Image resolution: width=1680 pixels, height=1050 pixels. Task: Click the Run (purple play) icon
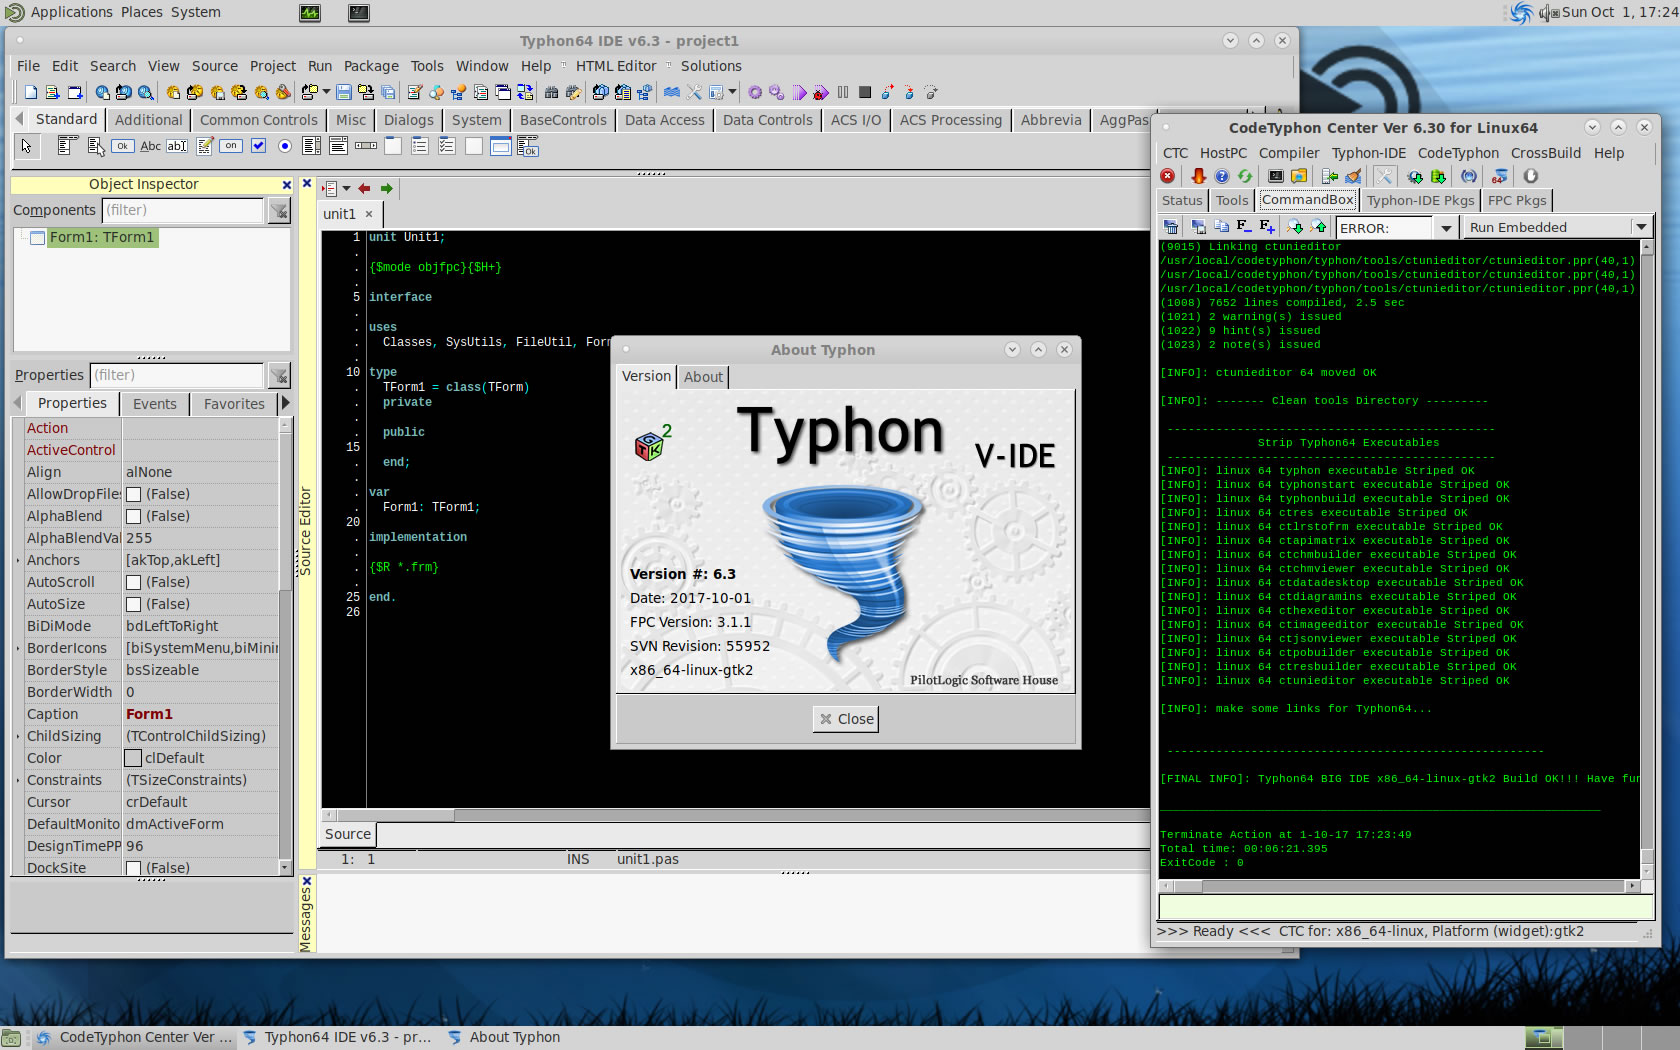(x=799, y=92)
